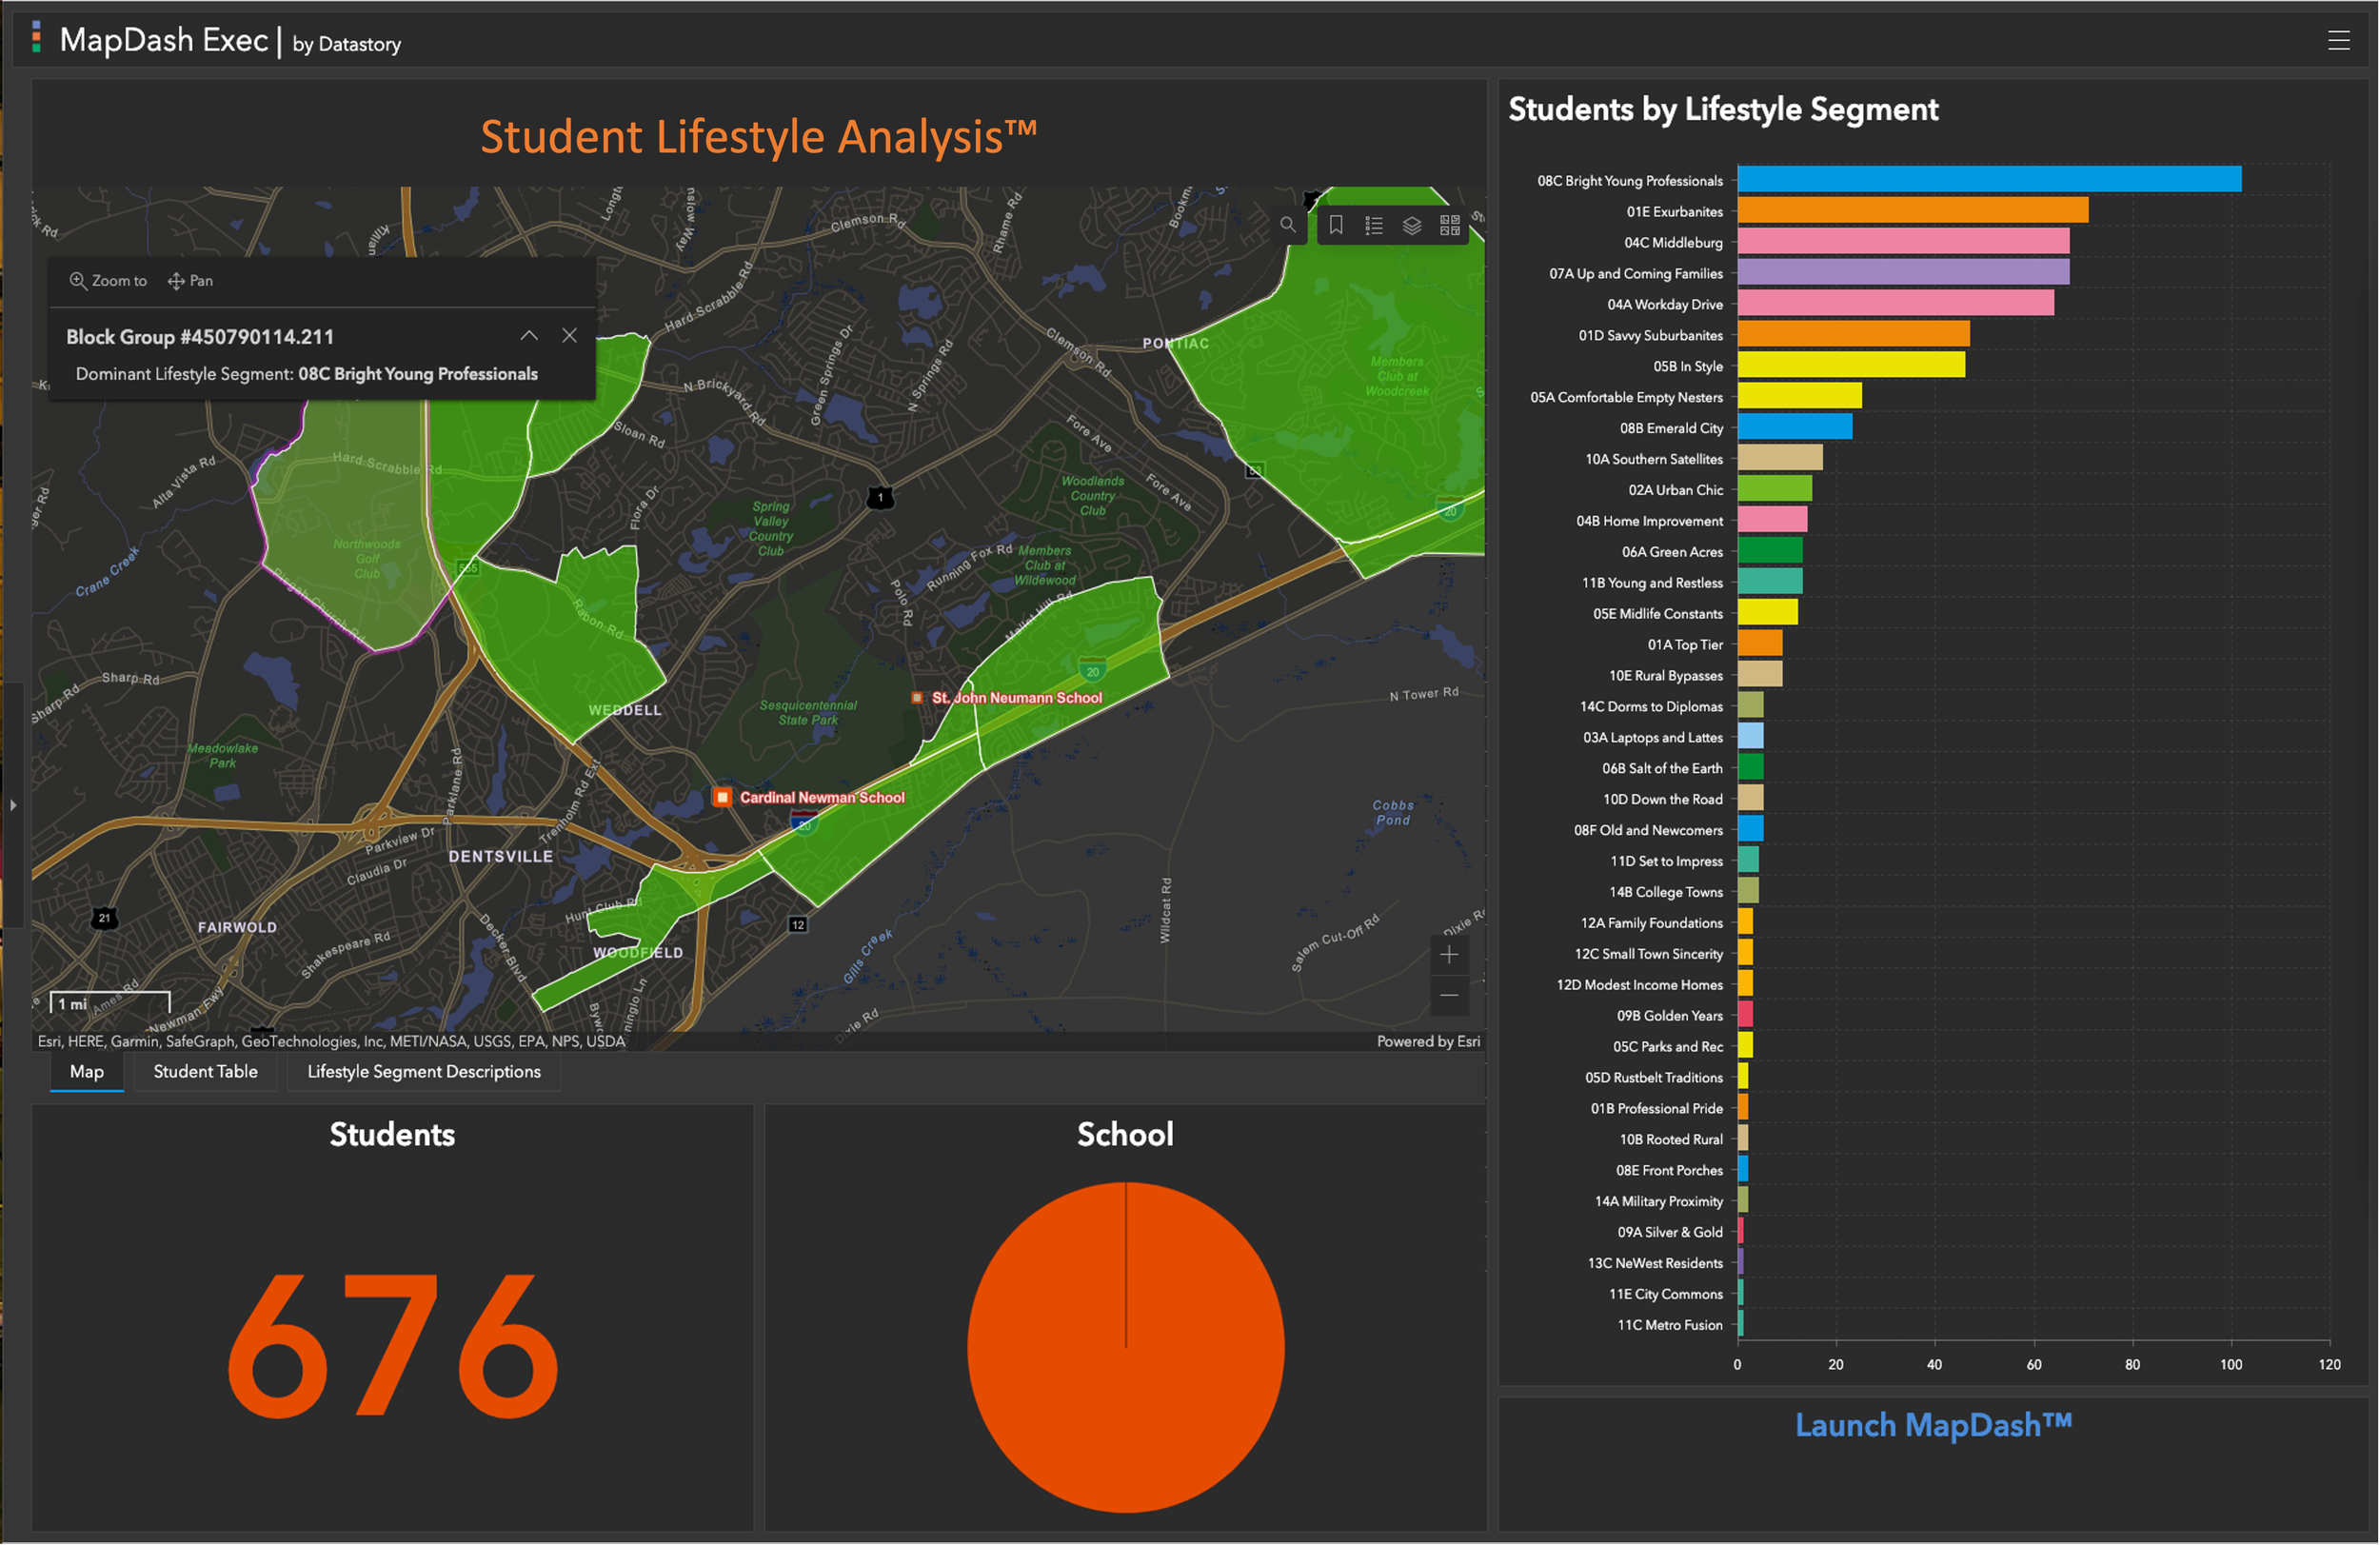2380x1545 pixels.
Task: Click Pan in the popup toolbar
Action: coord(190,281)
